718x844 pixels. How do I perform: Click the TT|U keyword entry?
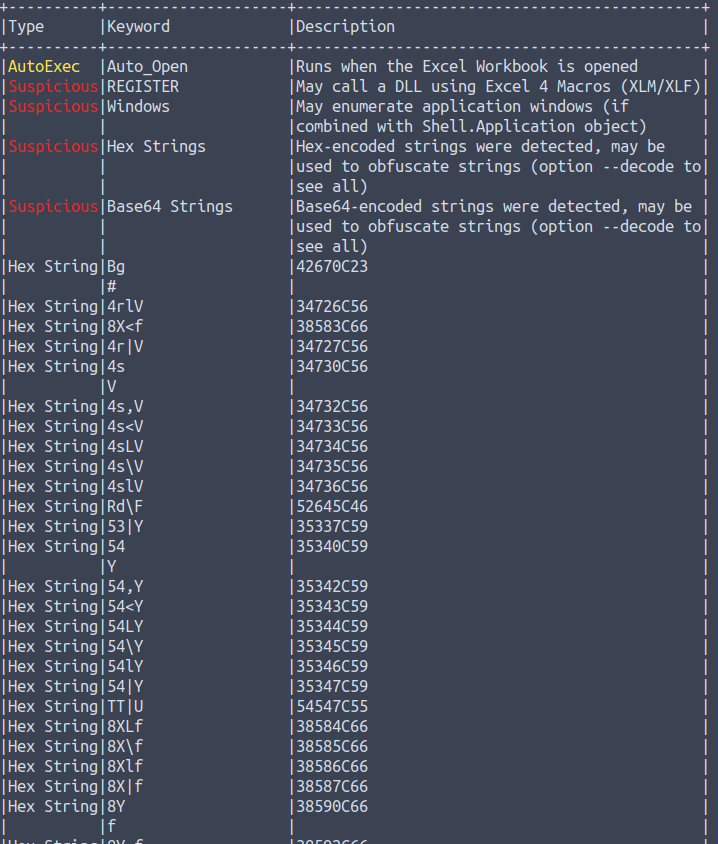[125, 707]
